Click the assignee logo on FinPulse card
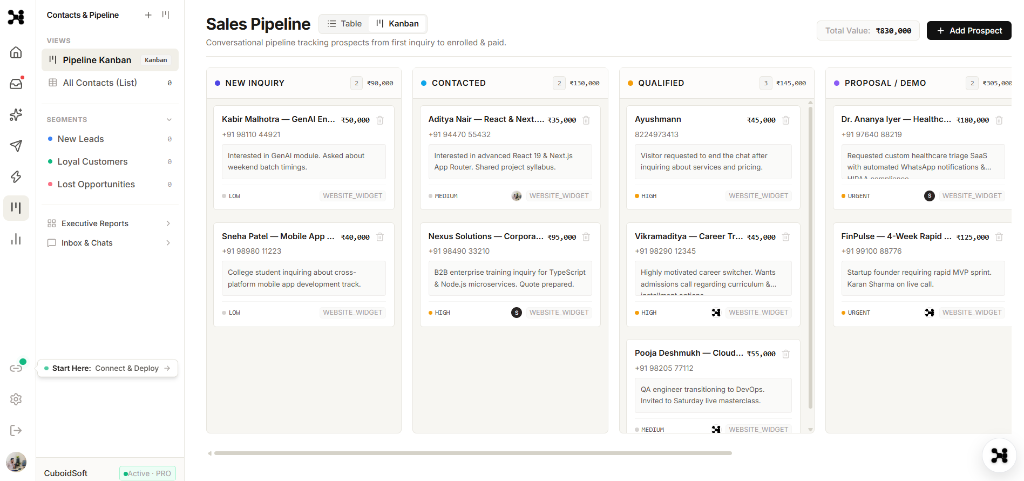Image resolution: width=1024 pixels, height=481 pixels. coord(930,313)
